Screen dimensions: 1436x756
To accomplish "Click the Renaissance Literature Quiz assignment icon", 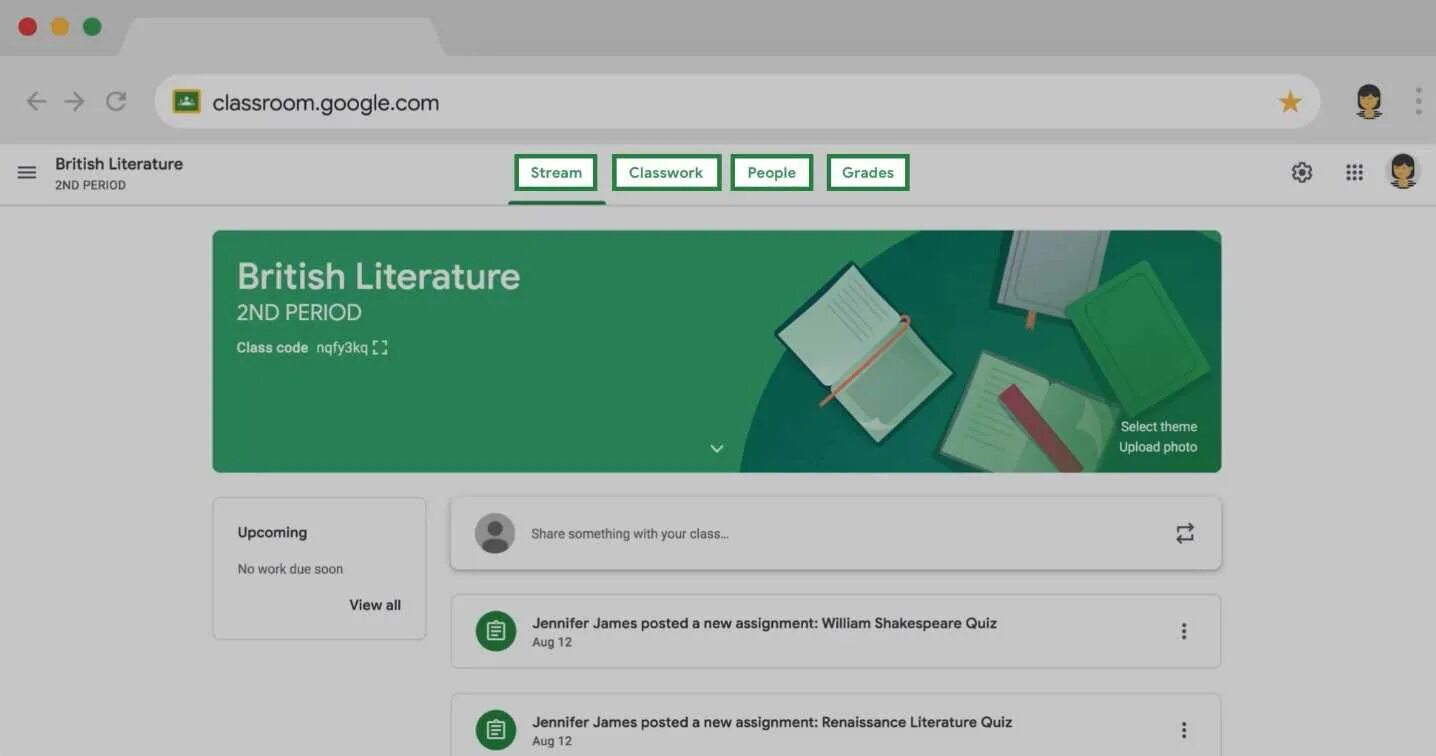I will [496, 730].
